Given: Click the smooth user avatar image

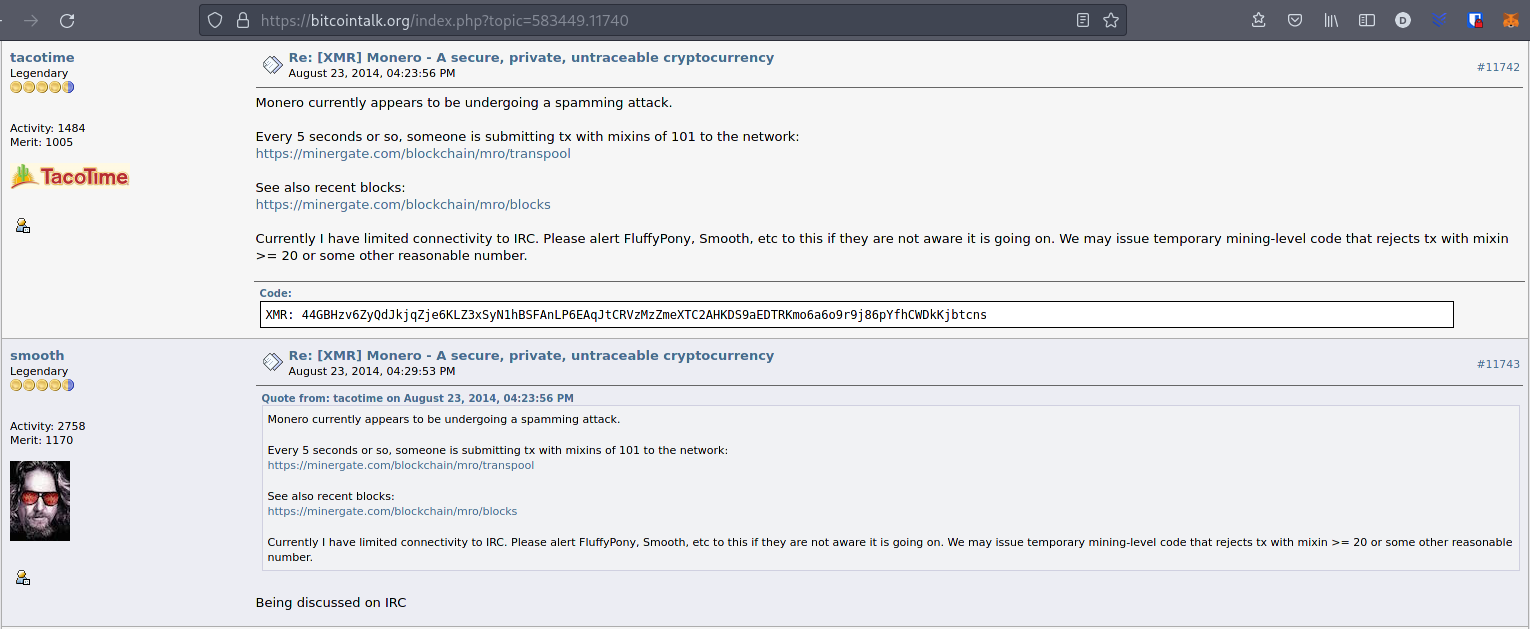Looking at the screenshot, I should pos(40,501).
